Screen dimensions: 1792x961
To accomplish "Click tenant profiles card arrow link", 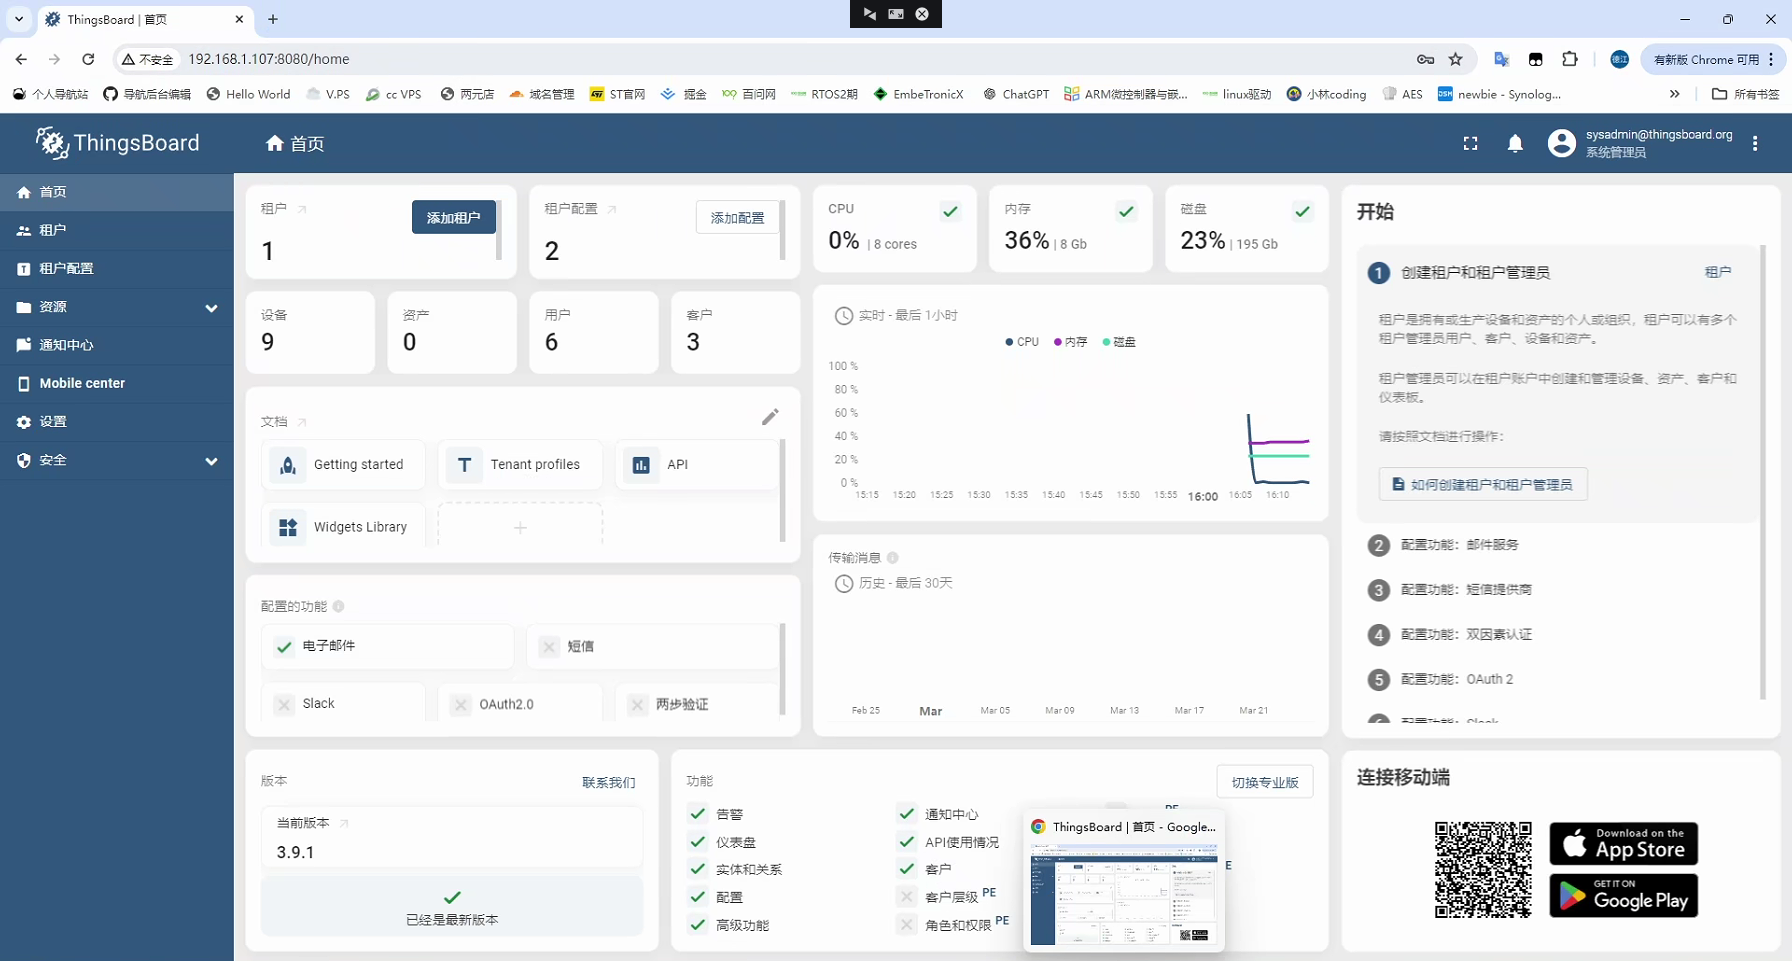I will 612,209.
